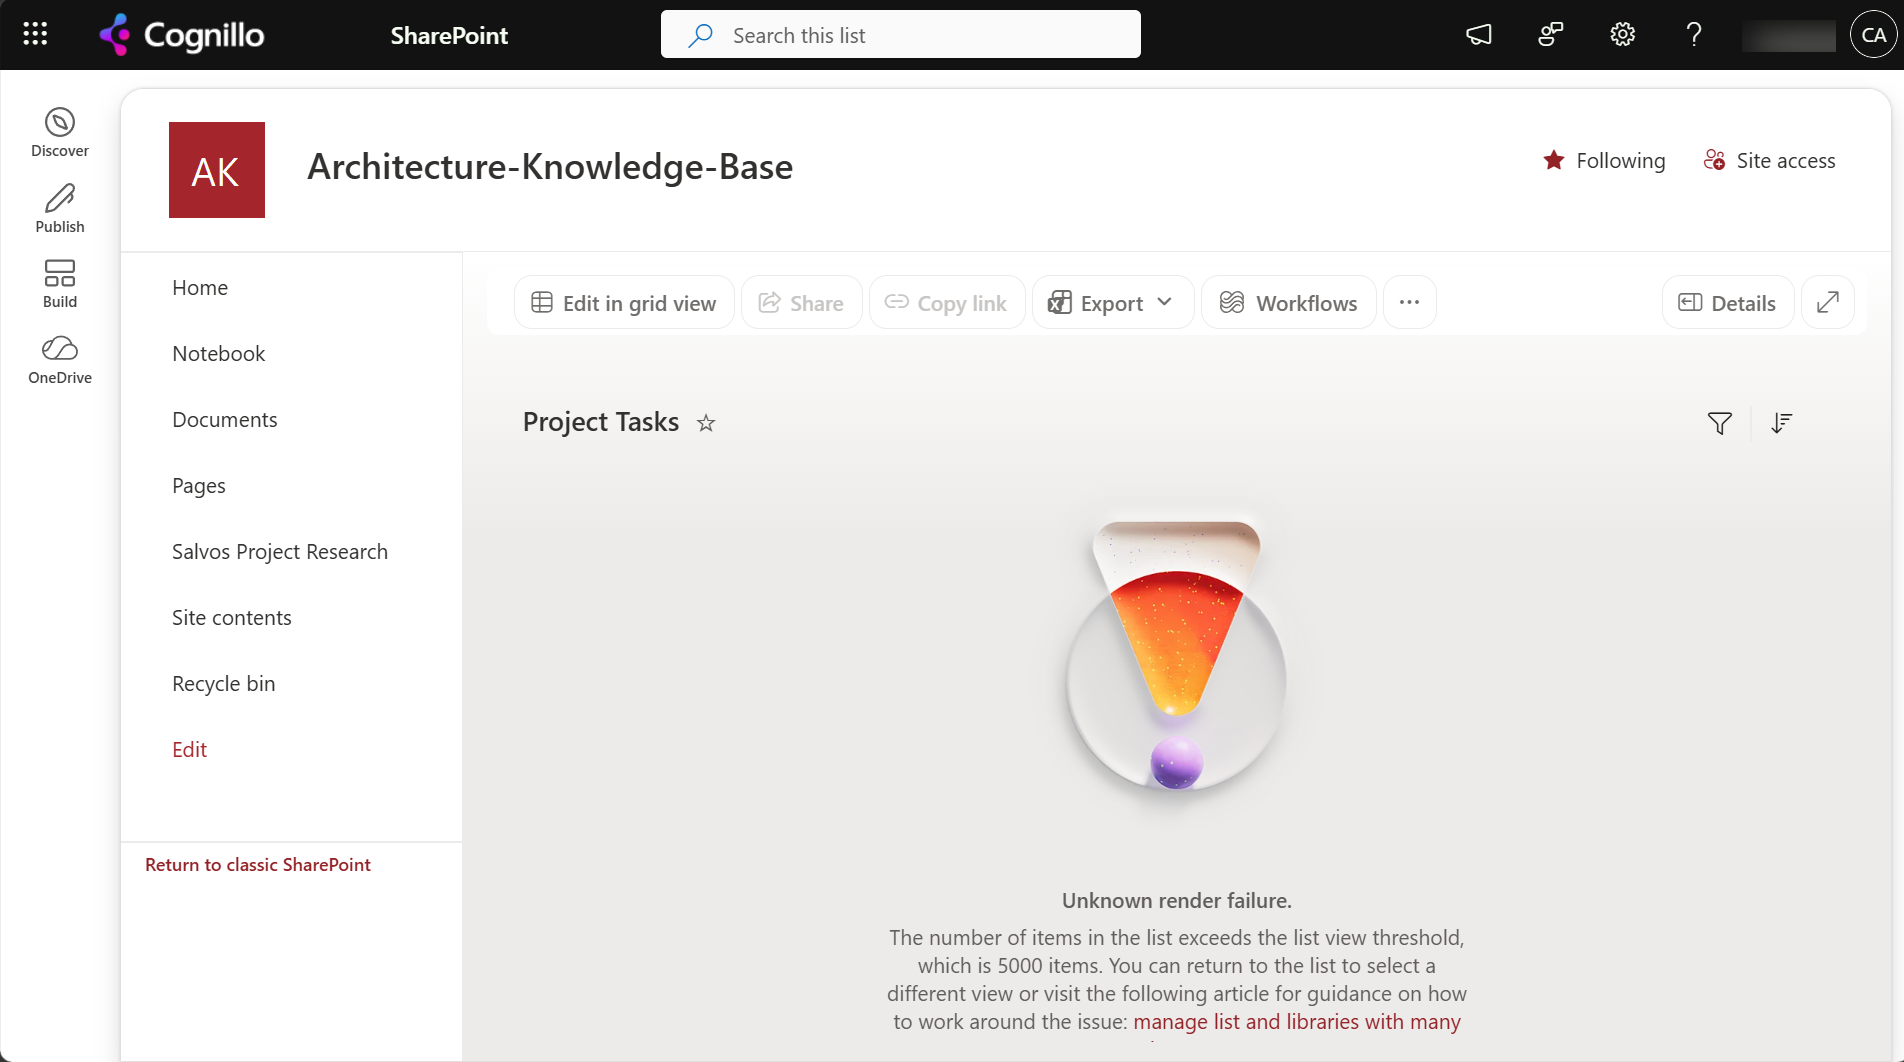
Task: Toggle Following for this site
Action: [x=1604, y=161]
